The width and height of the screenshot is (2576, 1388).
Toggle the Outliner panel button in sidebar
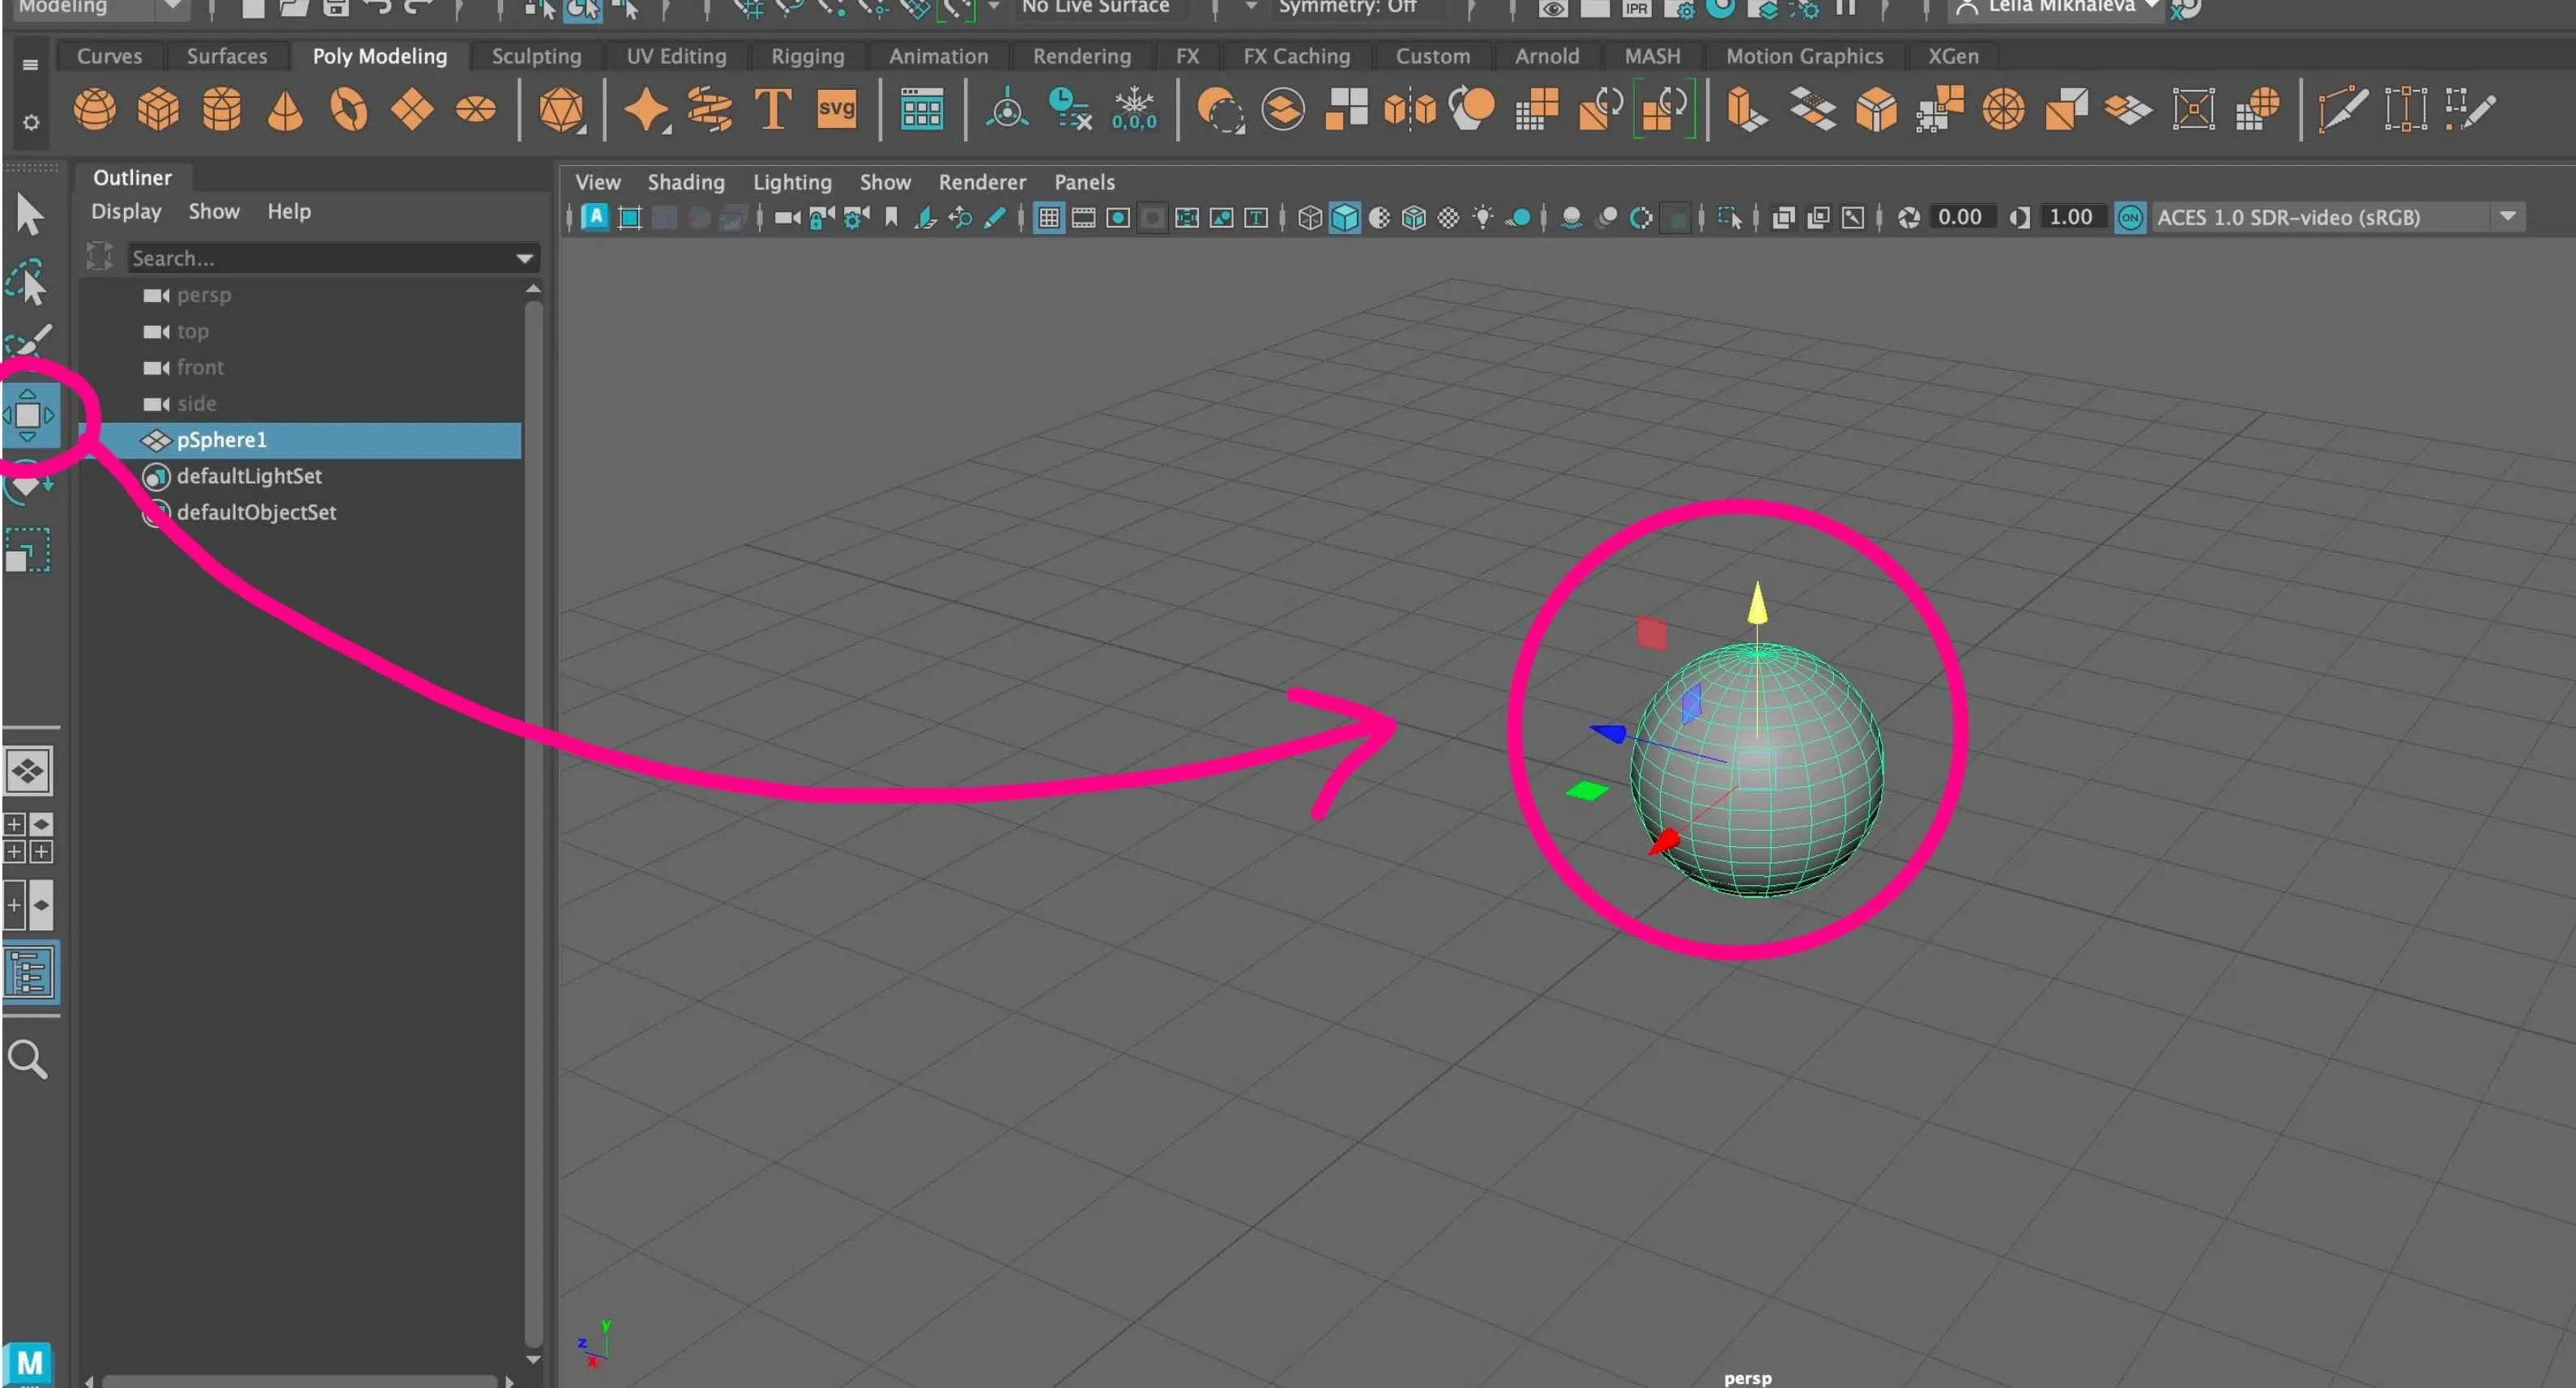[x=30, y=973]
